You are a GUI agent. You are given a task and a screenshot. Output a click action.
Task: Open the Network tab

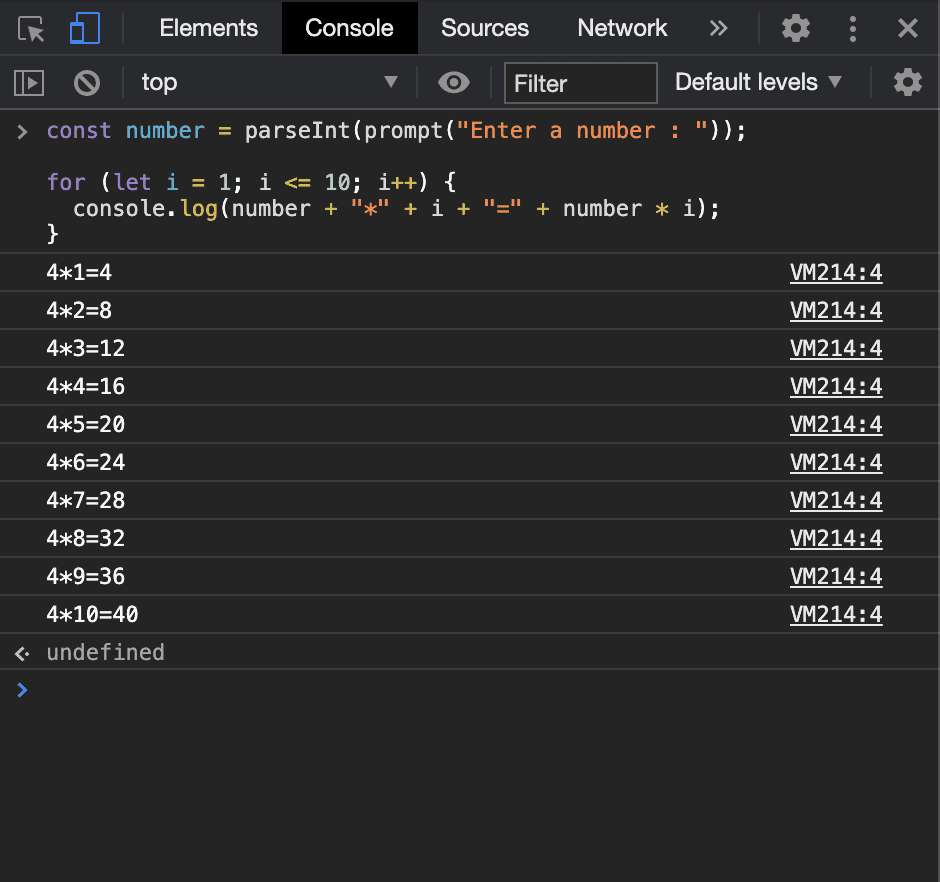(622, 28)
